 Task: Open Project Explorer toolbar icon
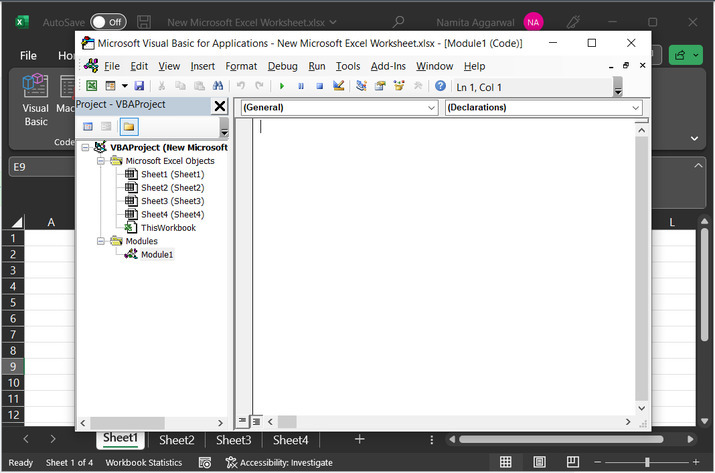pos(361,86)
